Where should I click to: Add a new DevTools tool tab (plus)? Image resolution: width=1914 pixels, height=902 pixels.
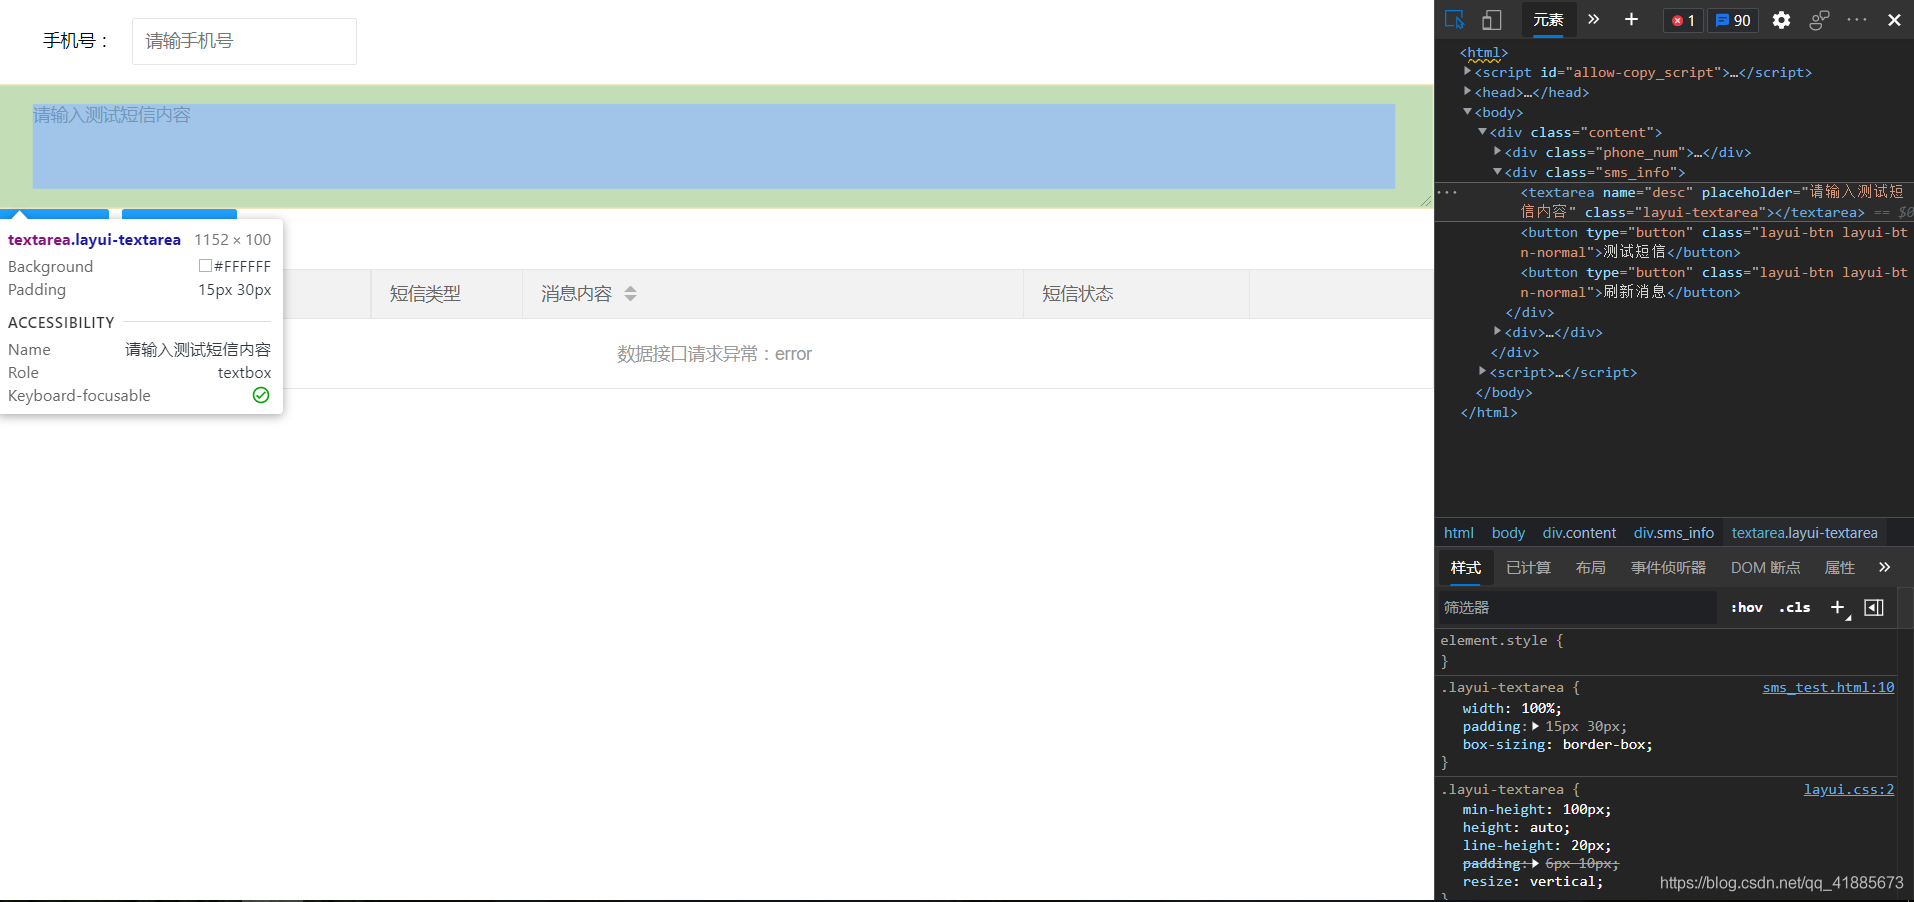click(1631, 19)
